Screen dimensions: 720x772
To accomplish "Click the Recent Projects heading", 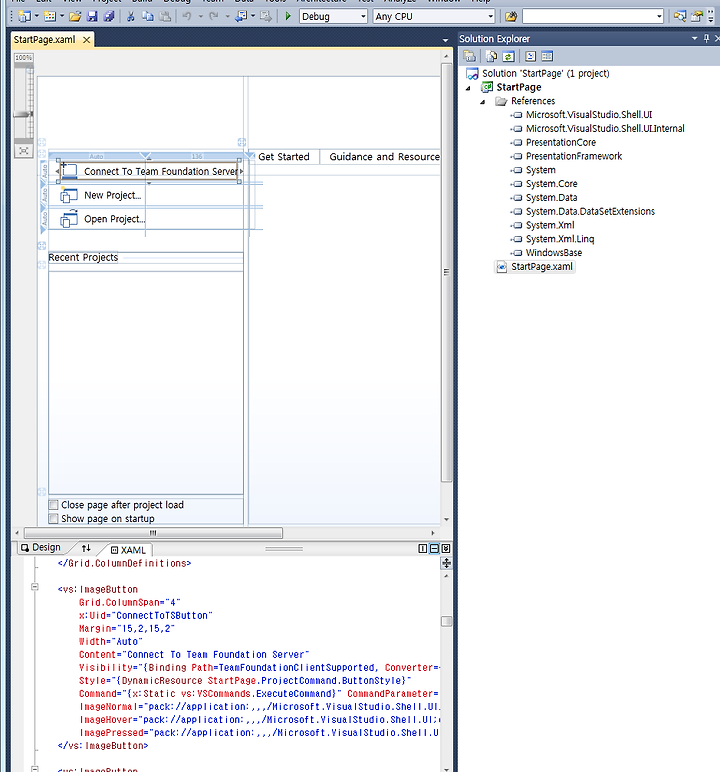I will pos(83,257).
